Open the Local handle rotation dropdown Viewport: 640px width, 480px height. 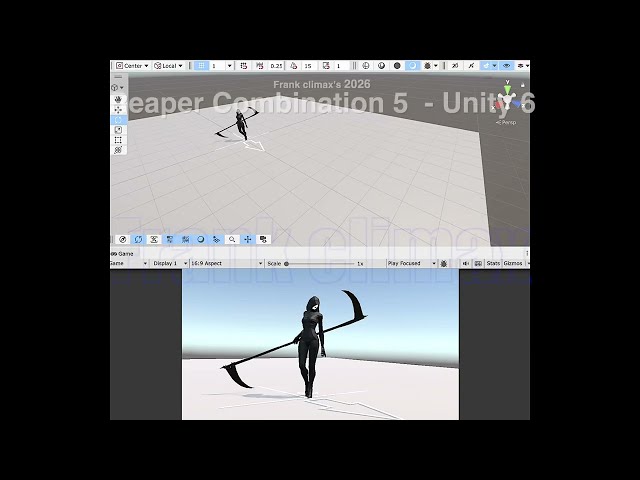168,66
